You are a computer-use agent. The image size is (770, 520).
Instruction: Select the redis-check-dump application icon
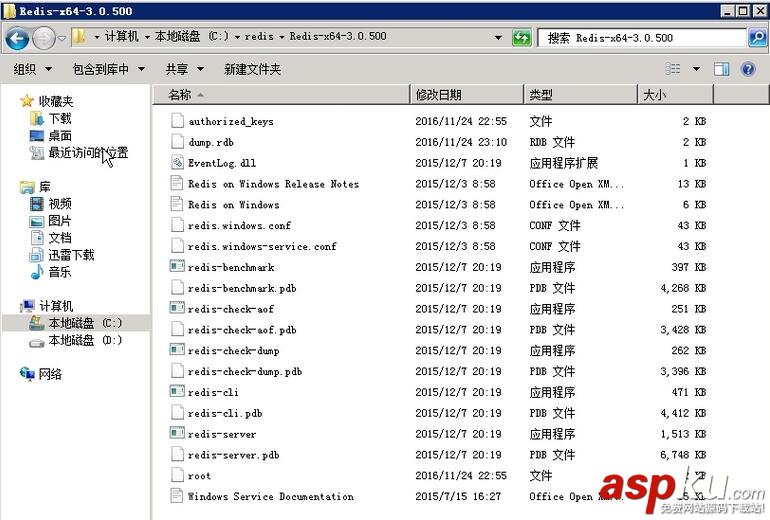(x=177, y=350)
